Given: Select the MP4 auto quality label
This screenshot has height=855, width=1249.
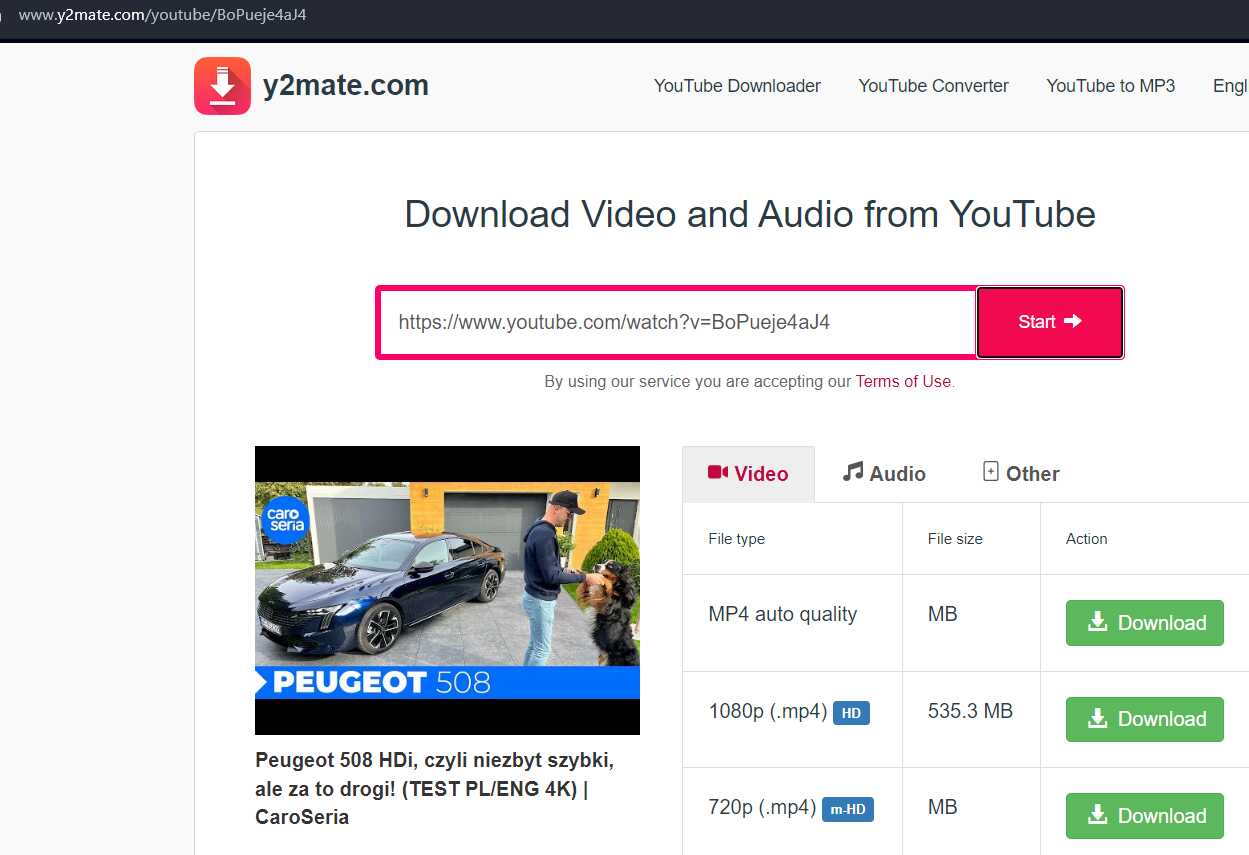Looking at the screenshot, I should 782,614.
